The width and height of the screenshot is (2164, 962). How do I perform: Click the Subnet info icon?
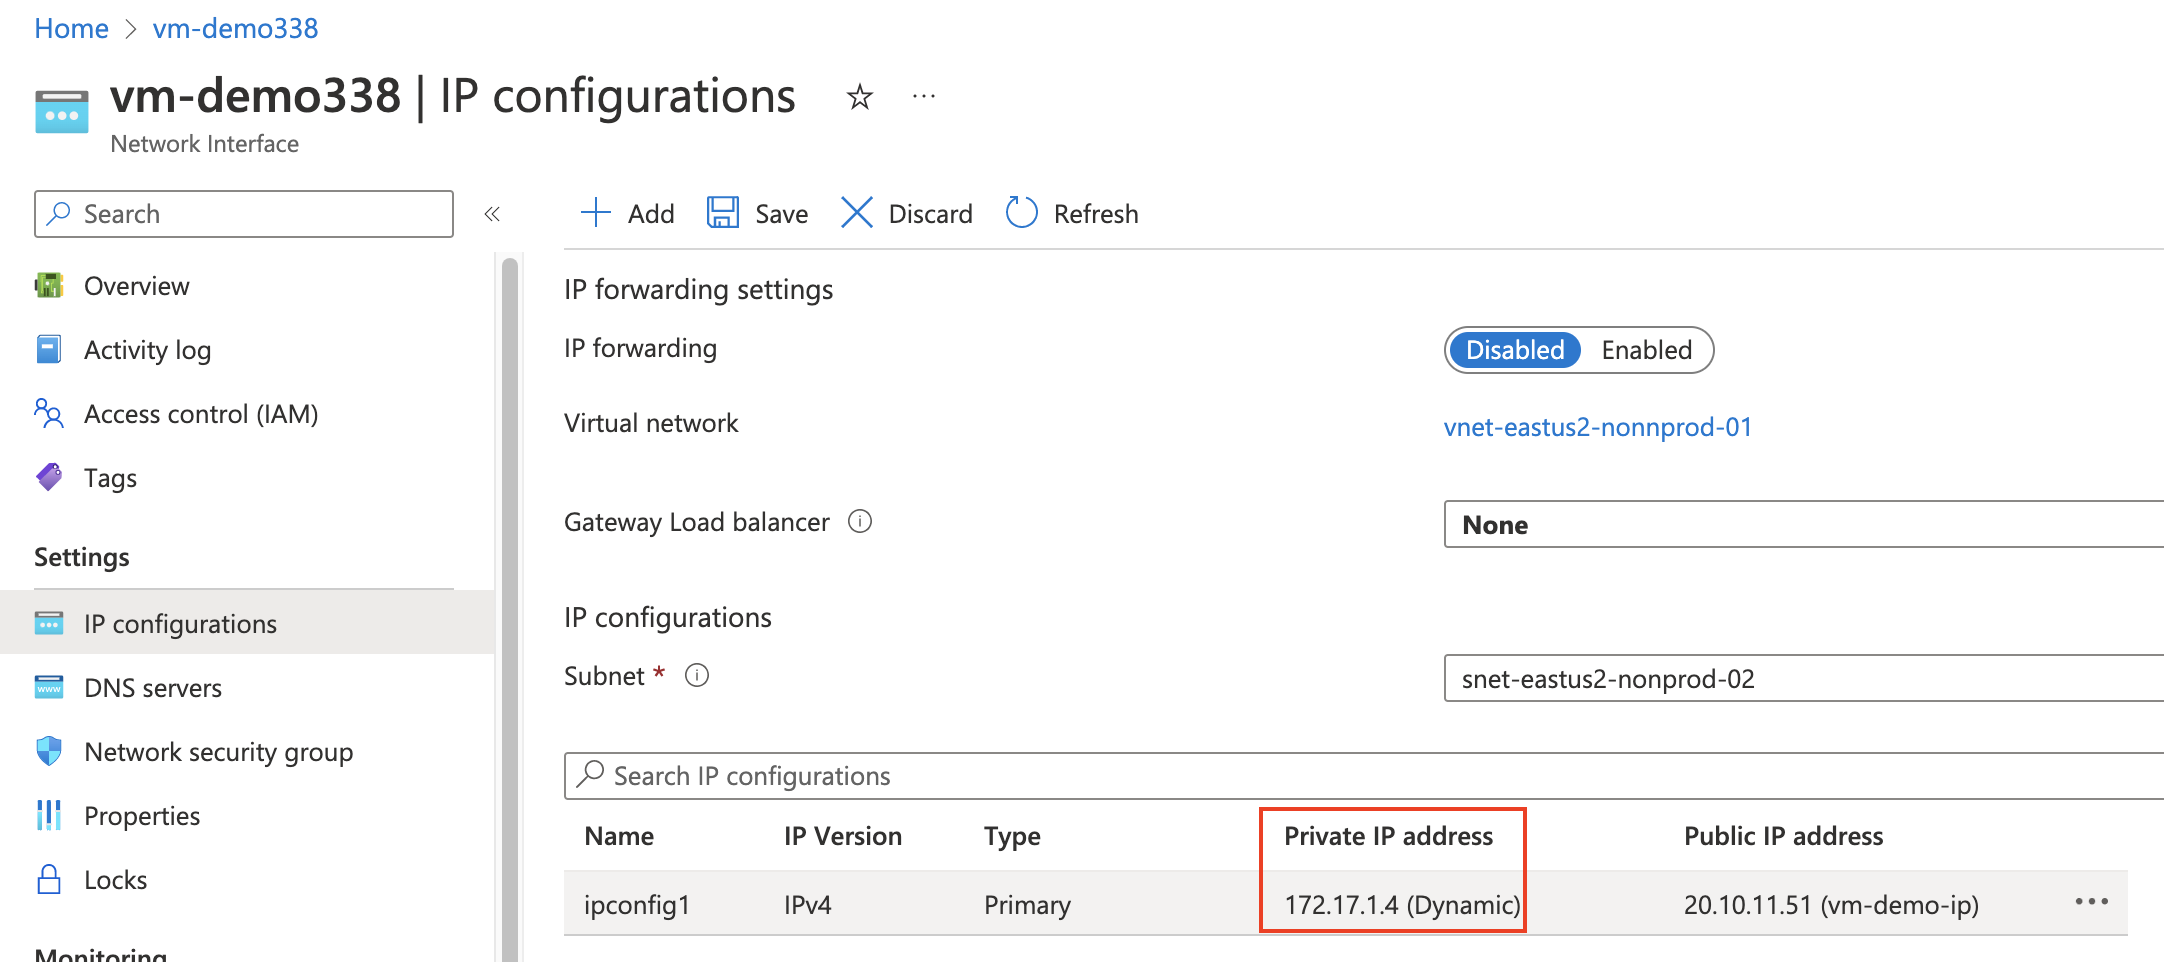697,676
